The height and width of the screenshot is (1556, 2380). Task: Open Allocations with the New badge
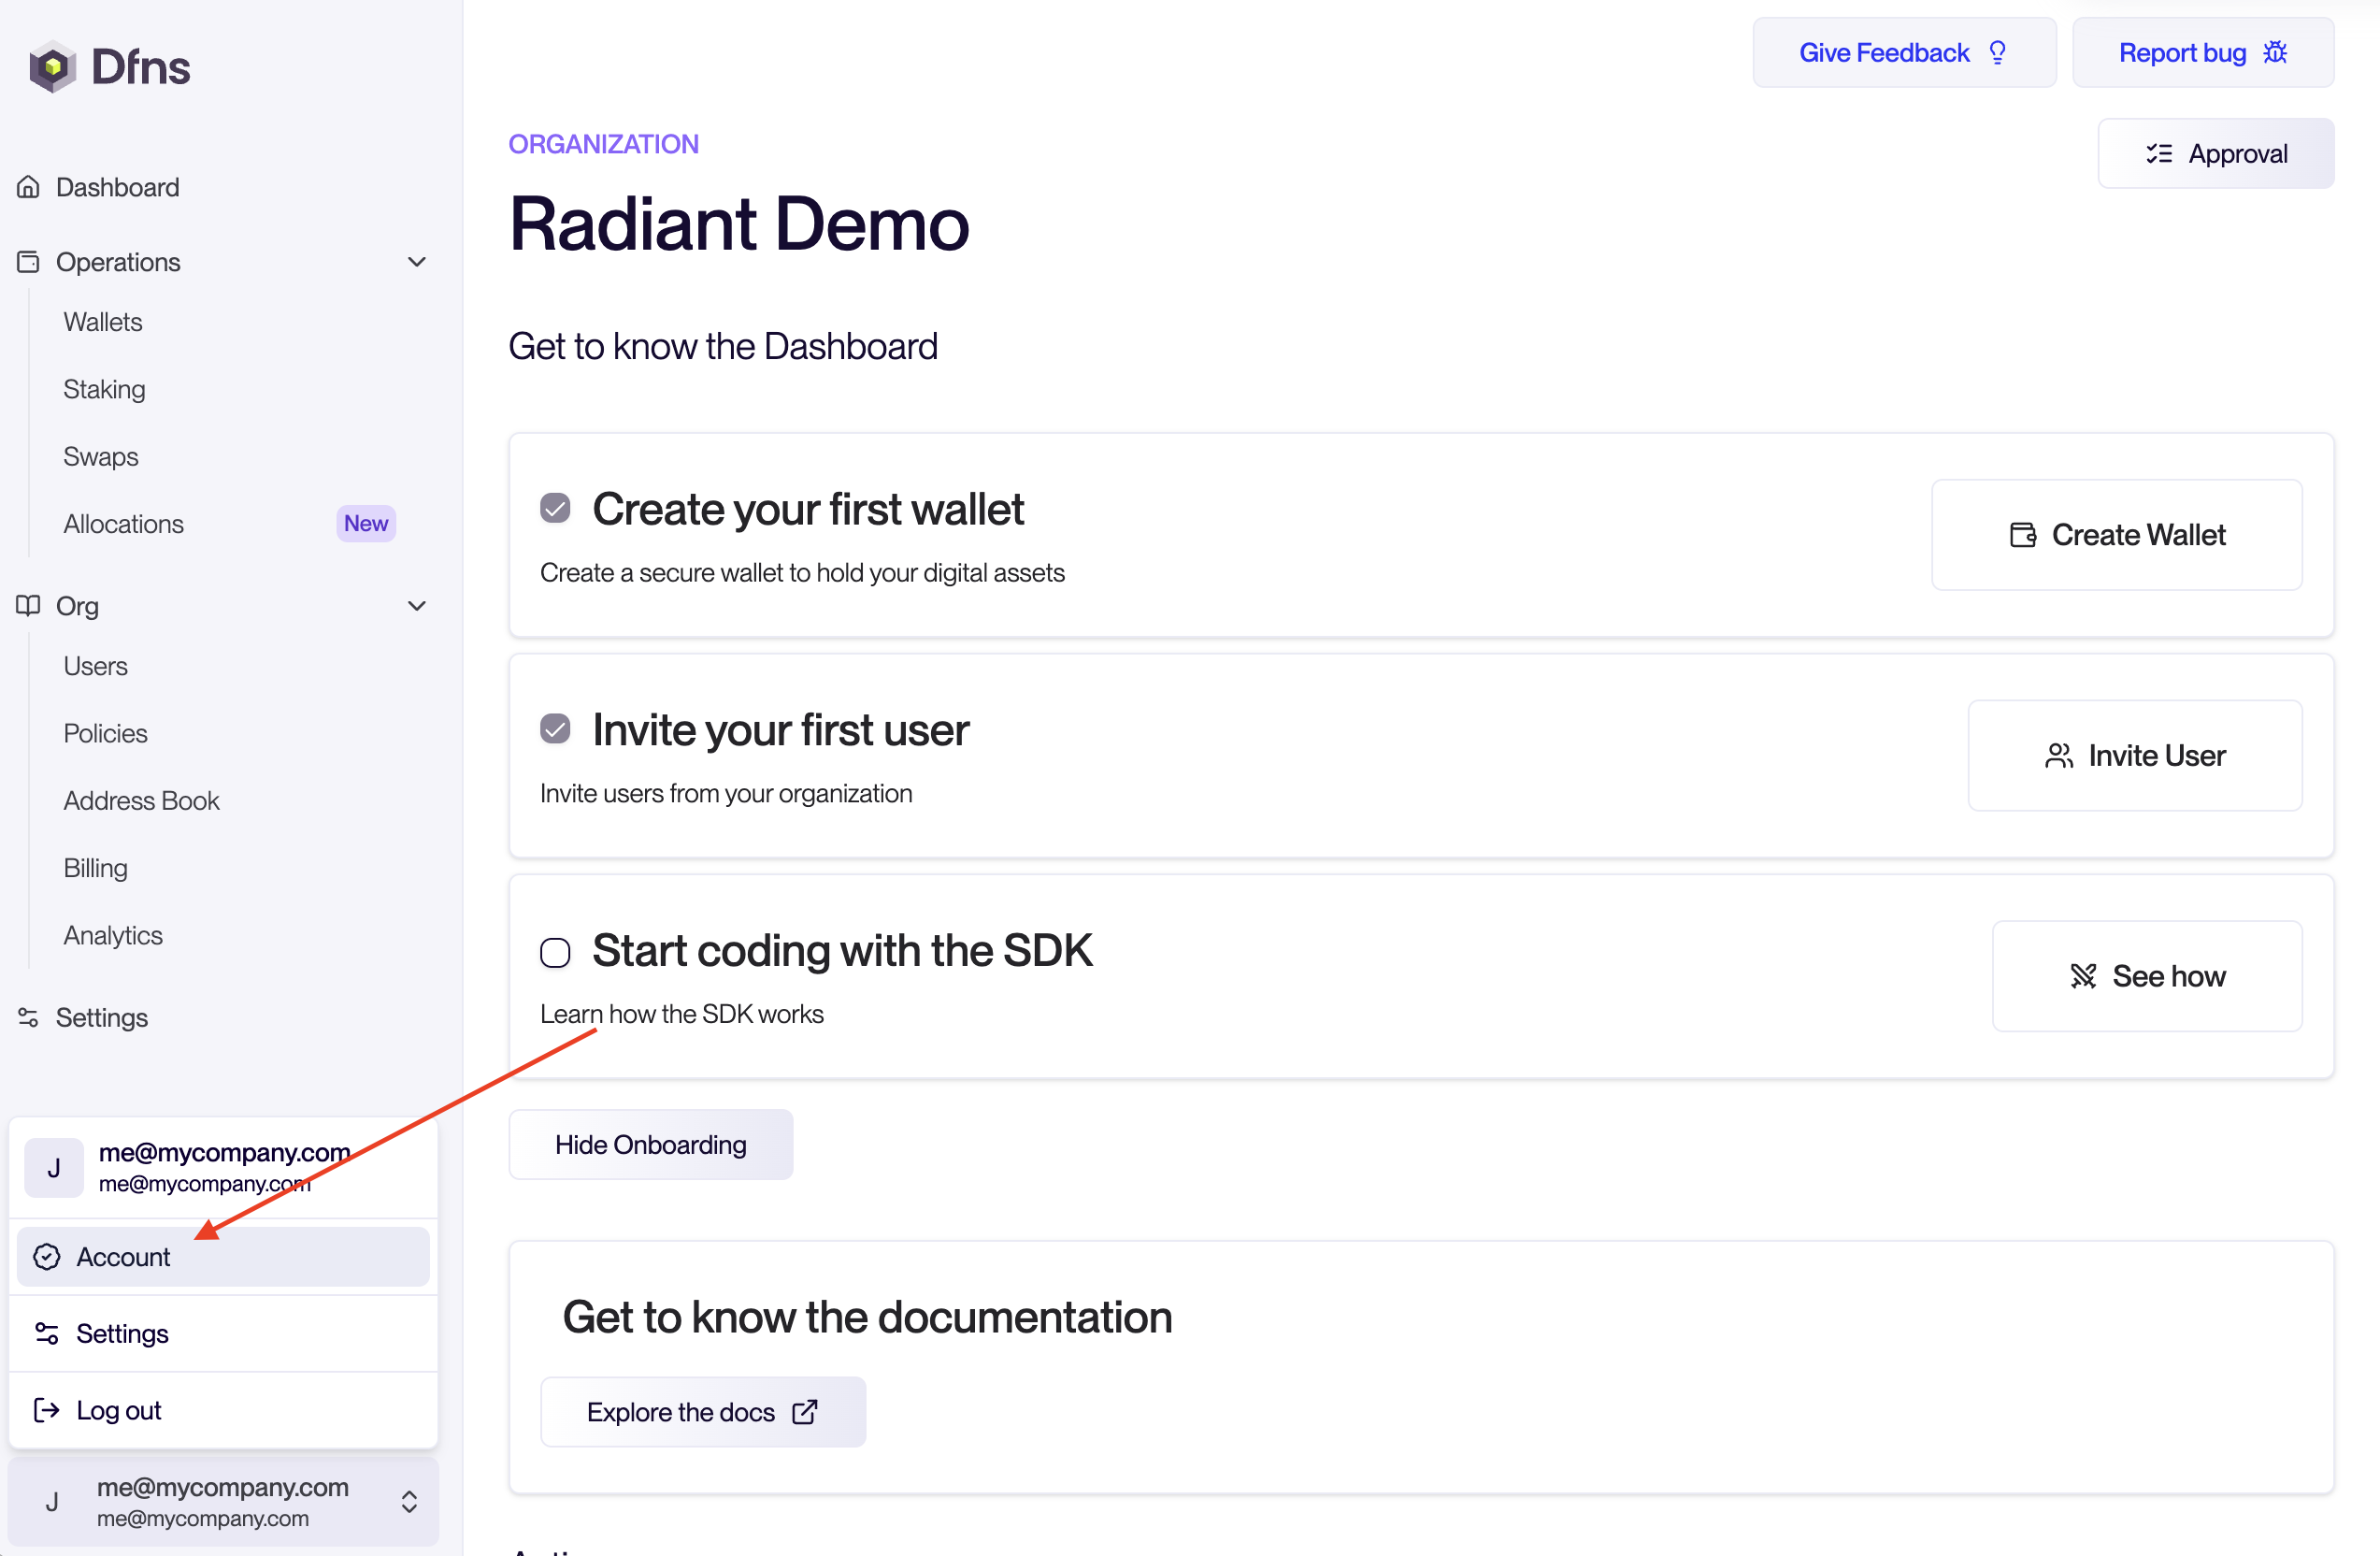124,524
